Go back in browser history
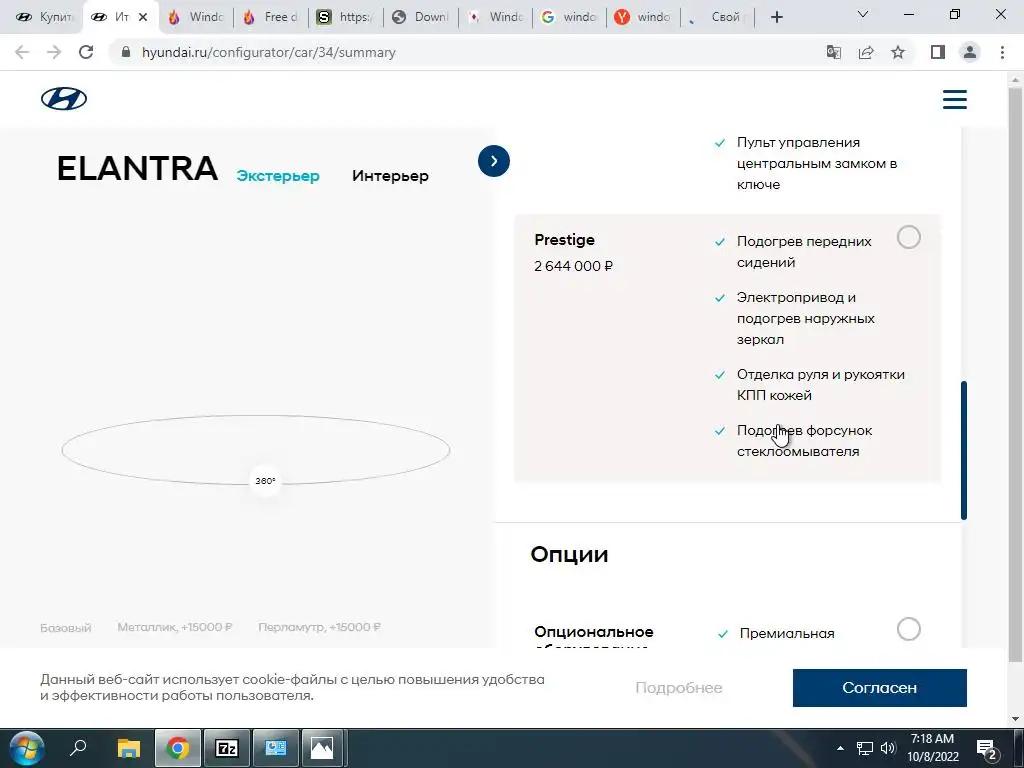Viewport: 1024px width, 768px height. 22,52
